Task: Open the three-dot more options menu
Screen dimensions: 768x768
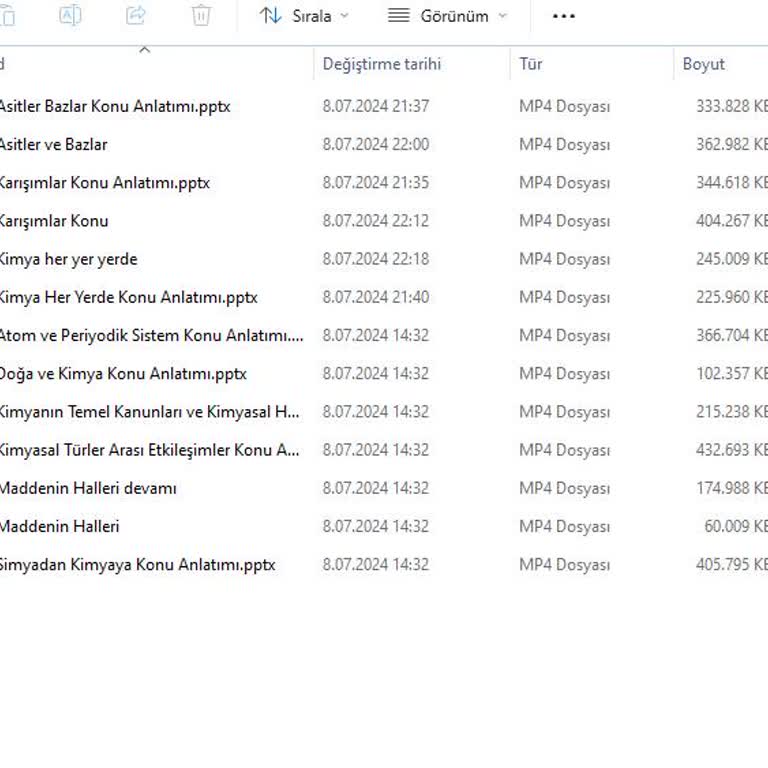Action: click(564, 16)
